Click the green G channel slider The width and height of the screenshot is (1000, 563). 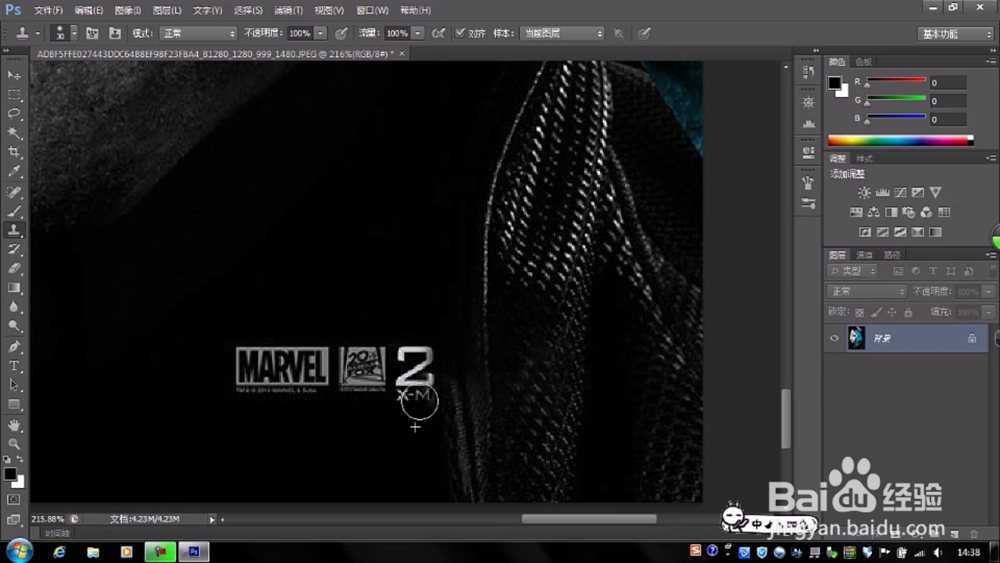pos(895,99)
